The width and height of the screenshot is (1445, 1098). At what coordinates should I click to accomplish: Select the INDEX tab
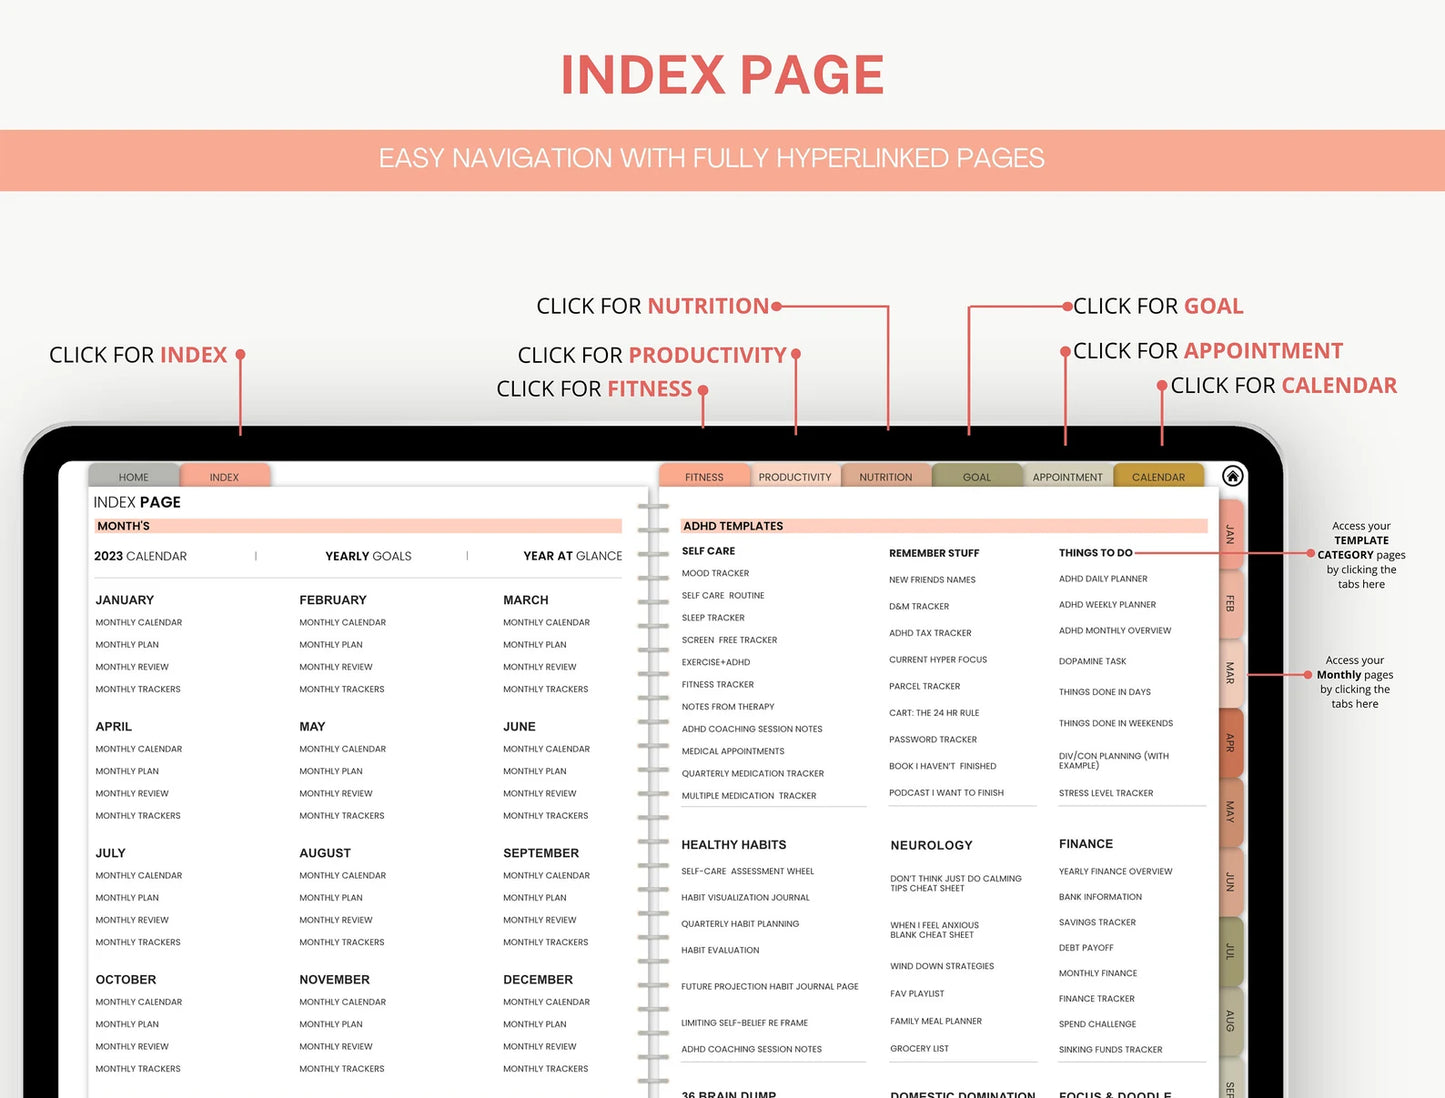click(223, 476)
